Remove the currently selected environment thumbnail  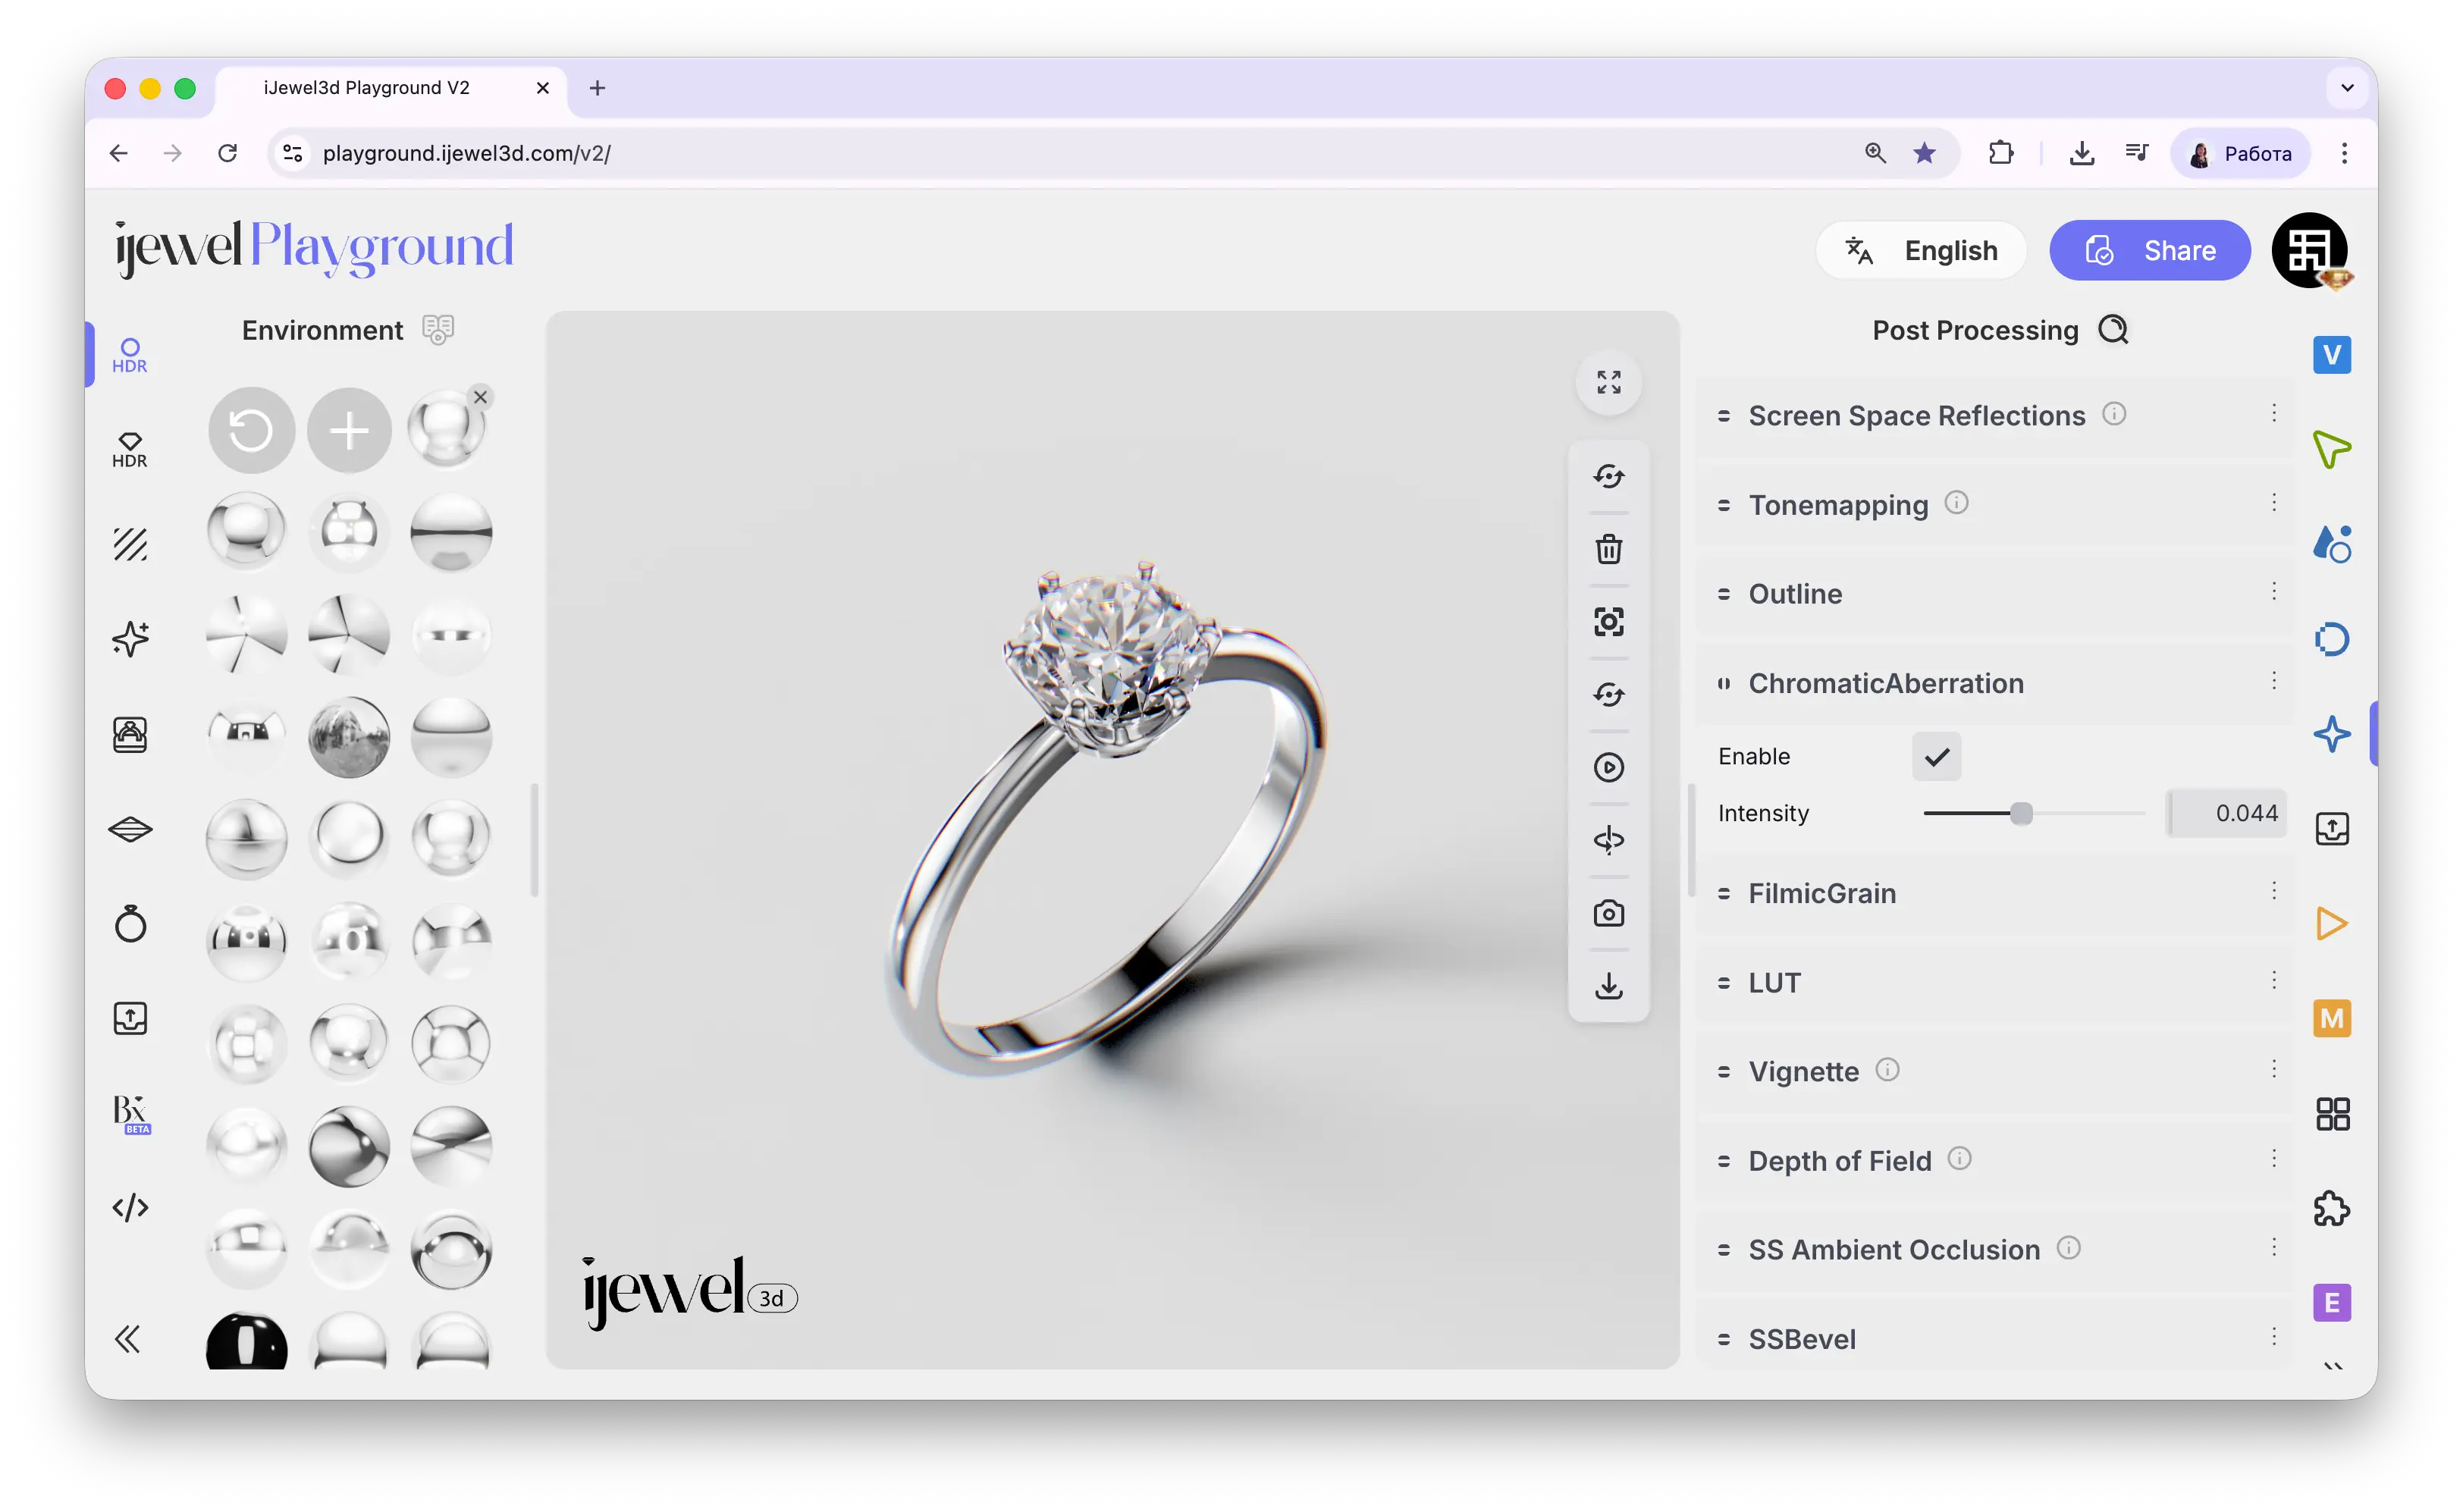click(480, 397)
